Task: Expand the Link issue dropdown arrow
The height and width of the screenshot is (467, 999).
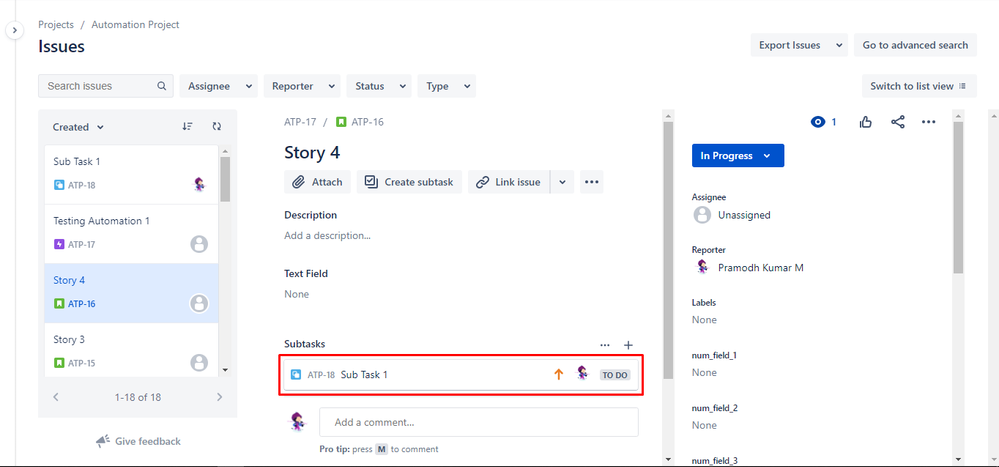Action: [x=562, y=182]
